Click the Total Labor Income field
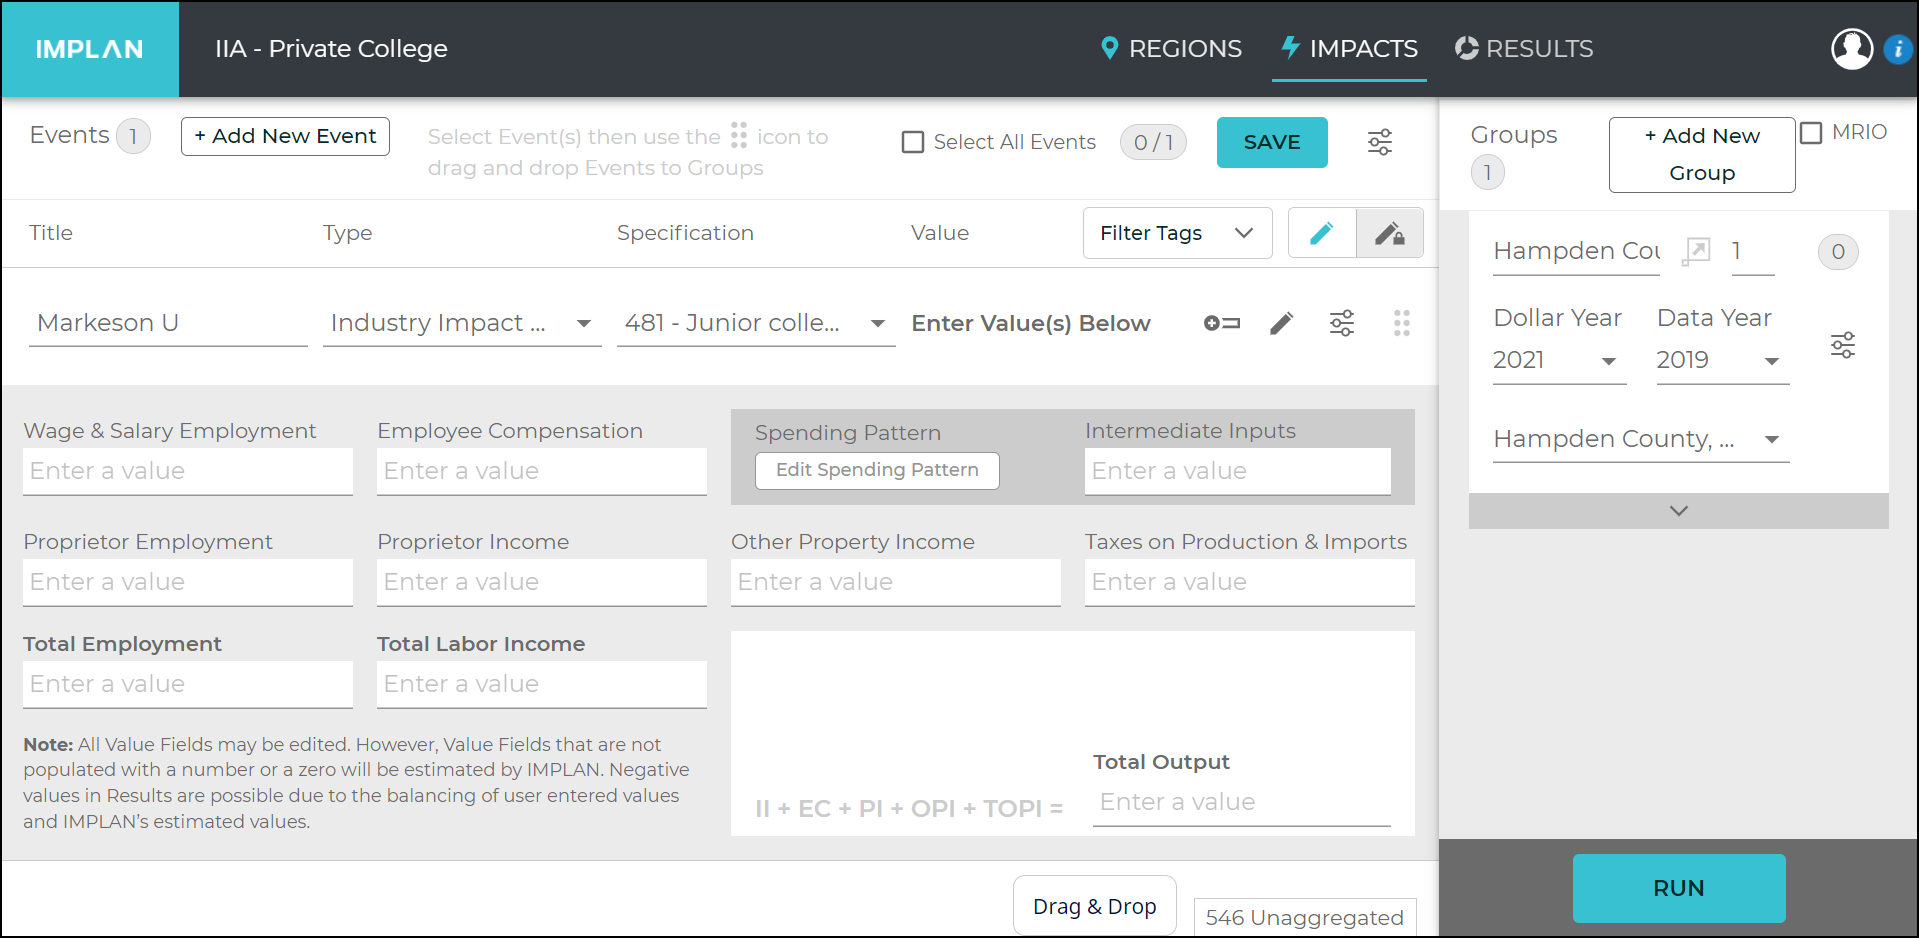This screenshot has height=938, width=1919. pyautogui.click(x=542, y=684)
